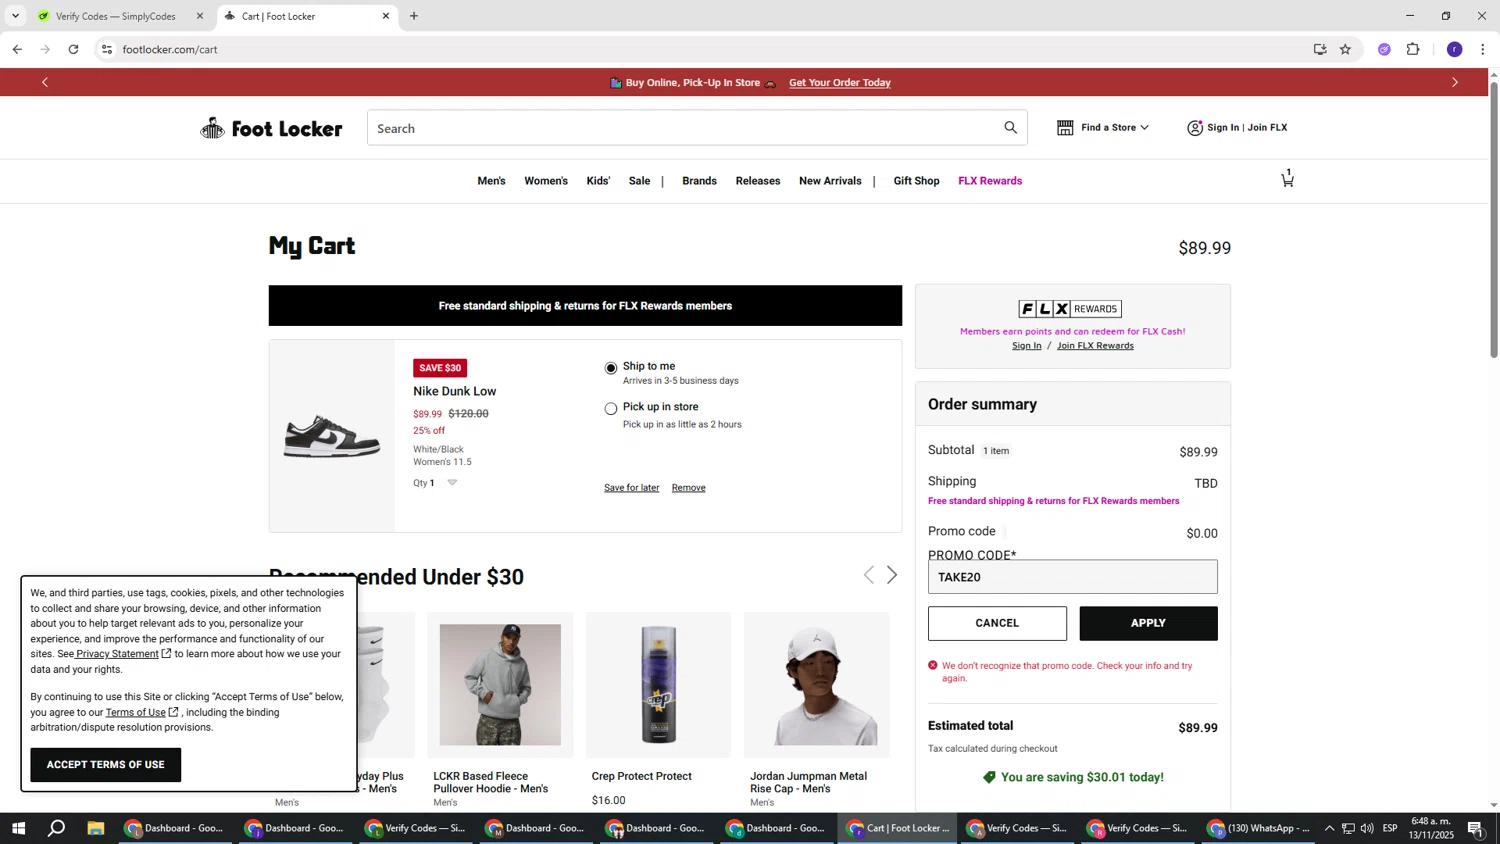The width and height of the screenshot is (1500, 844).
Task: Remove the Nike Dunk Low item
Action: pyautogui.click(x=688, y=488)
